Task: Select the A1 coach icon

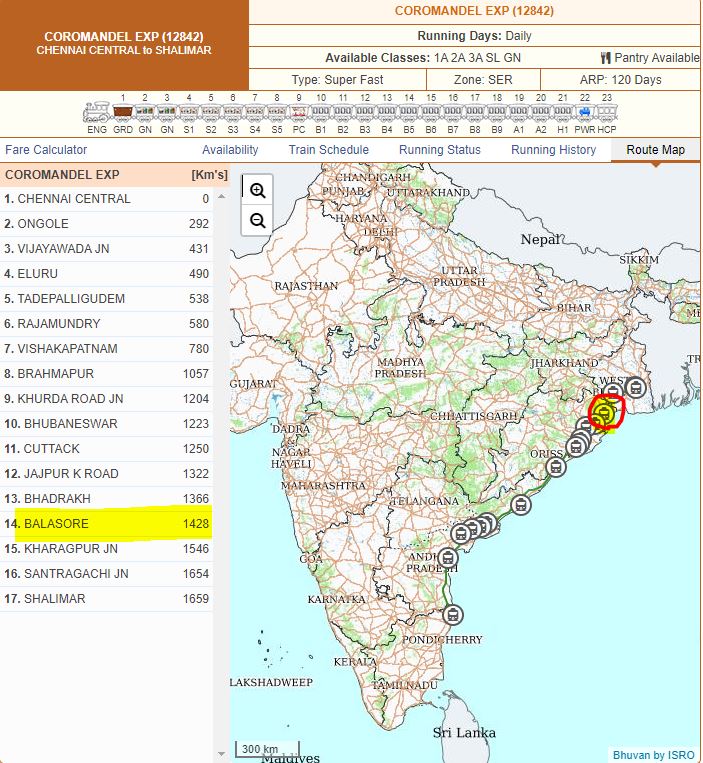Action: coord(519,112)
